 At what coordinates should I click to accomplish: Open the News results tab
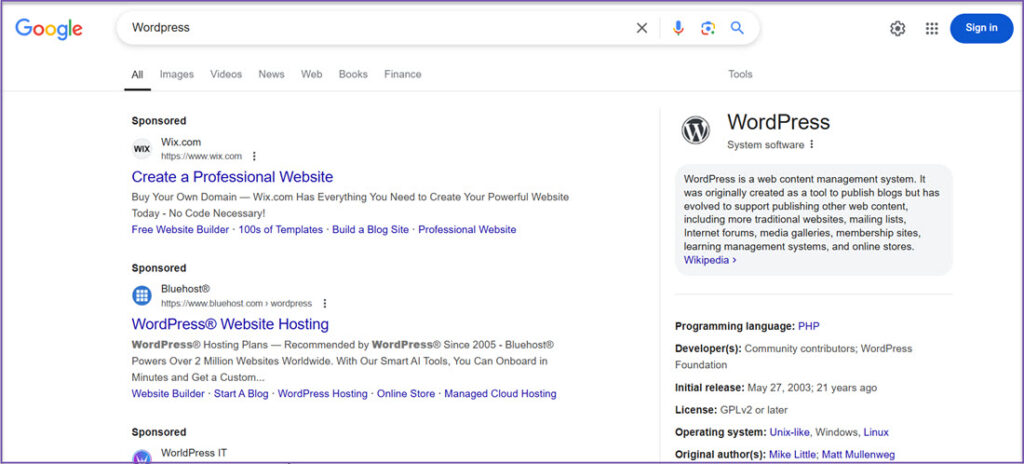click(271, 74)
